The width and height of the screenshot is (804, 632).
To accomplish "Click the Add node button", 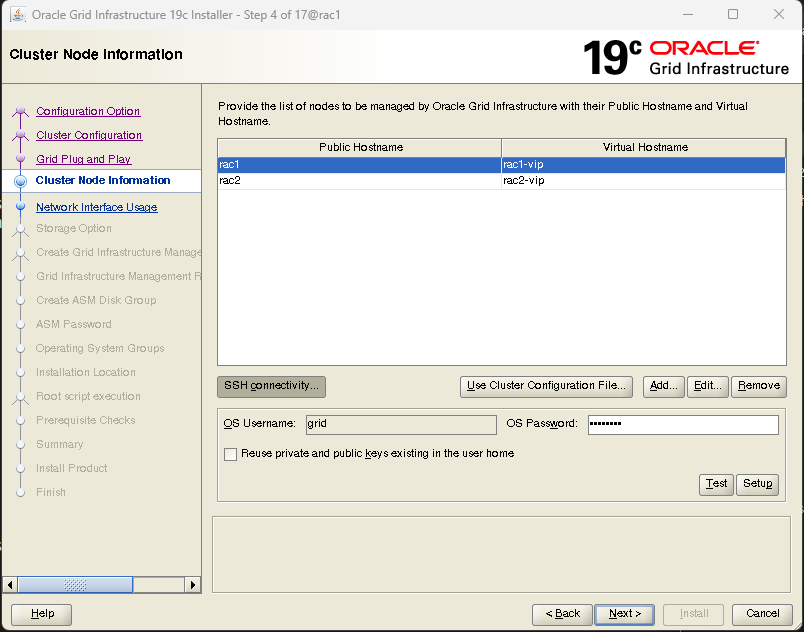I will pos(664,386).
